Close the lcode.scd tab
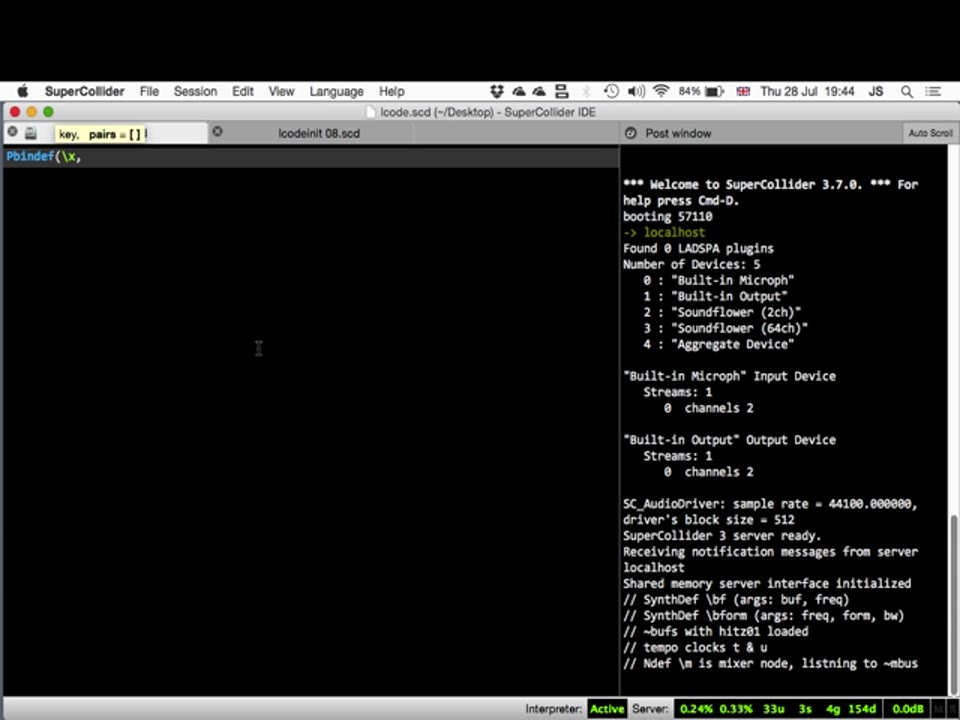 [12, 132]
